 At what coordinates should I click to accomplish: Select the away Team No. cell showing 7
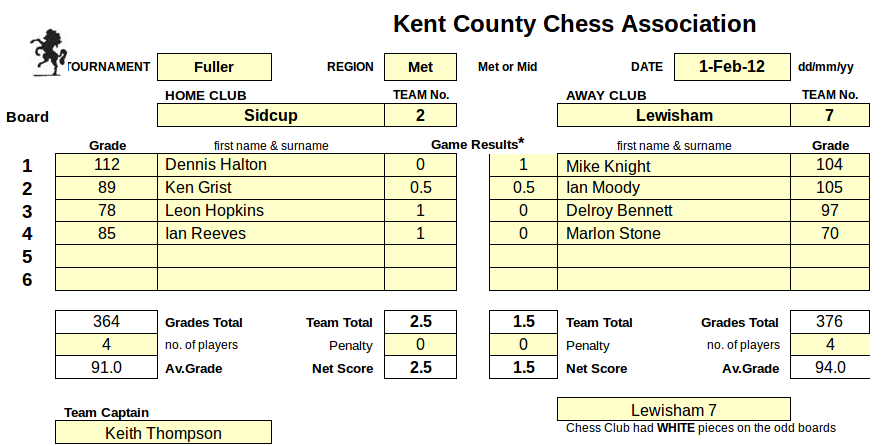coord(830,115)
